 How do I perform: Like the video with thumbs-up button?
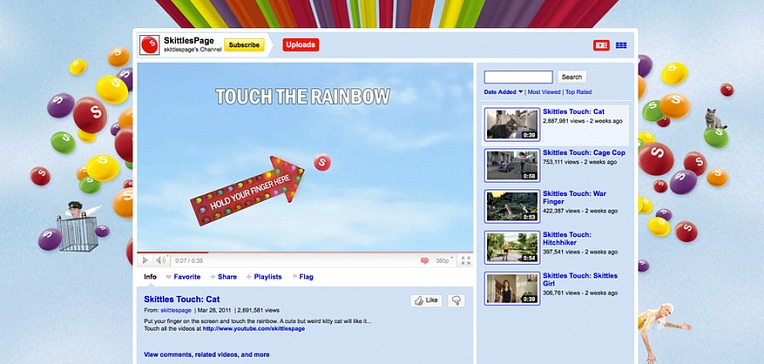coord(426,301)
